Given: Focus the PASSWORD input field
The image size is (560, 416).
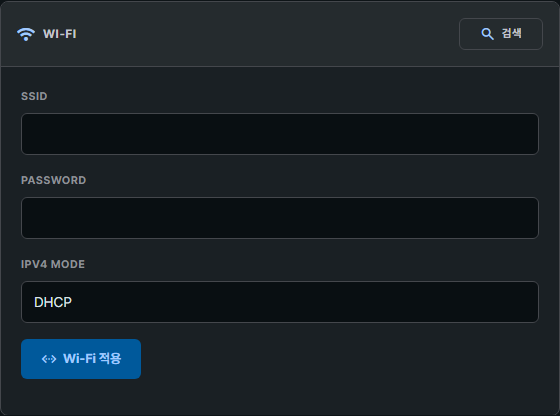Looking at the screenshot, I should click(x=280, y=218).
